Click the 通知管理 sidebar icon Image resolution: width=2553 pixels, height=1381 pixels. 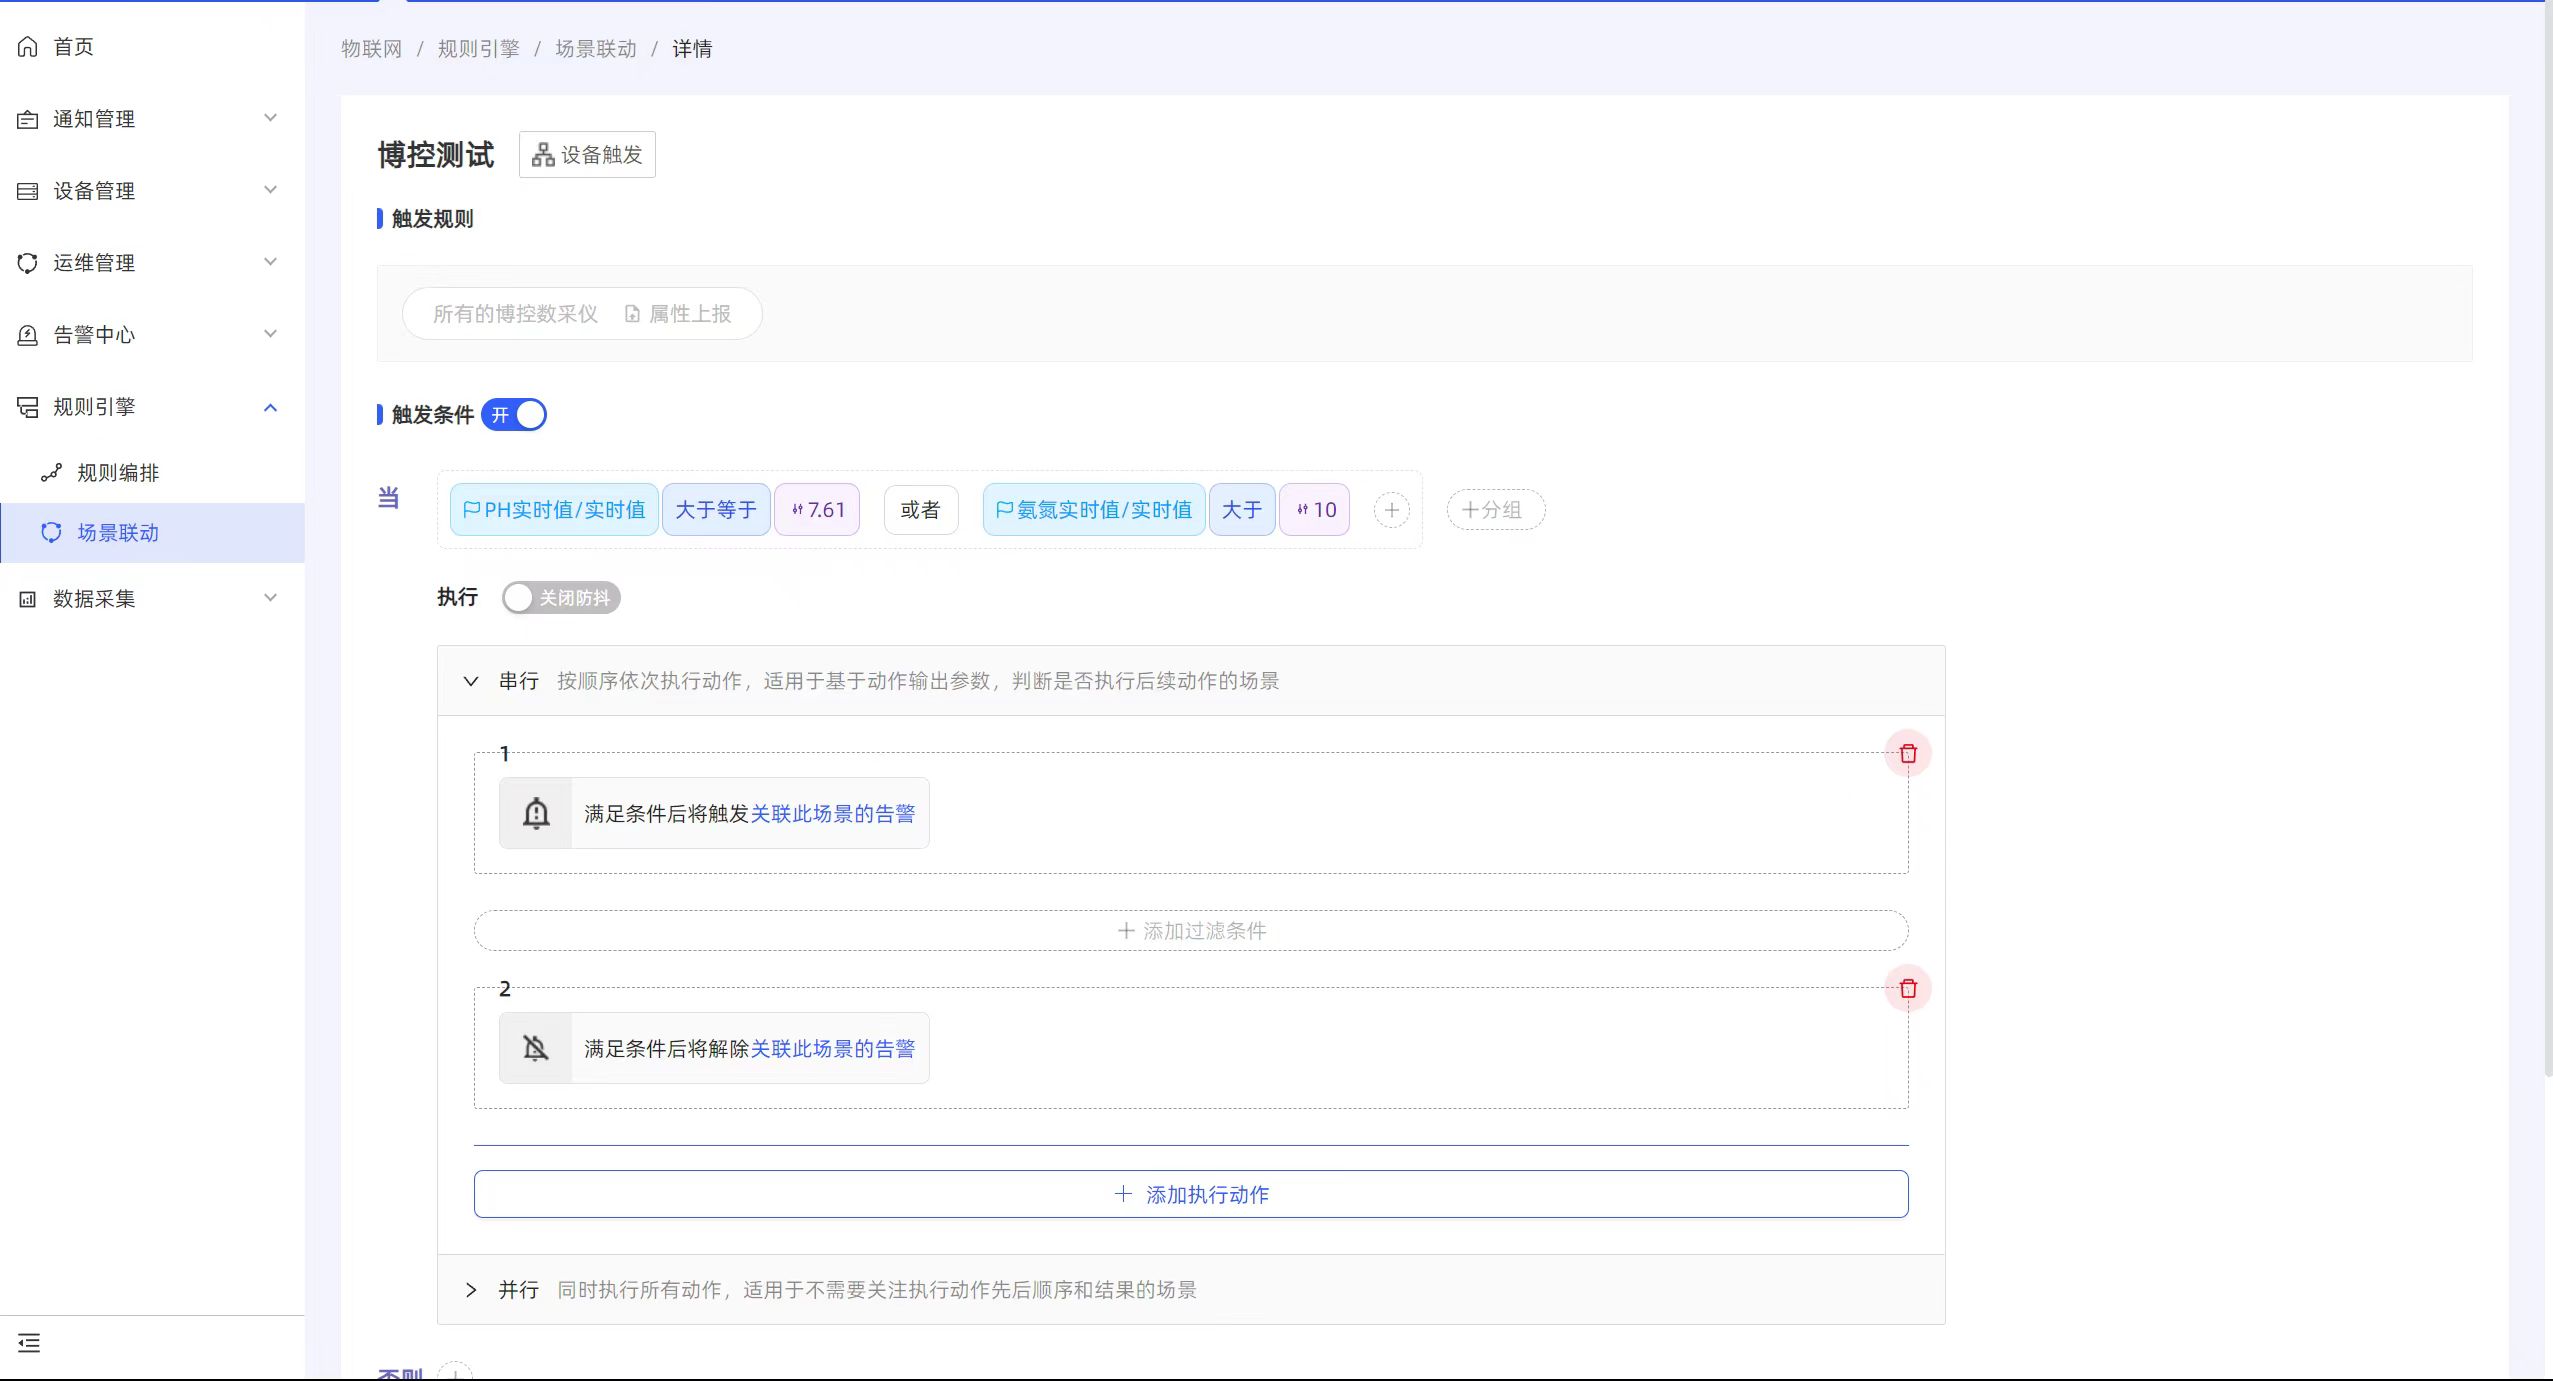click(x=28, y=119)
